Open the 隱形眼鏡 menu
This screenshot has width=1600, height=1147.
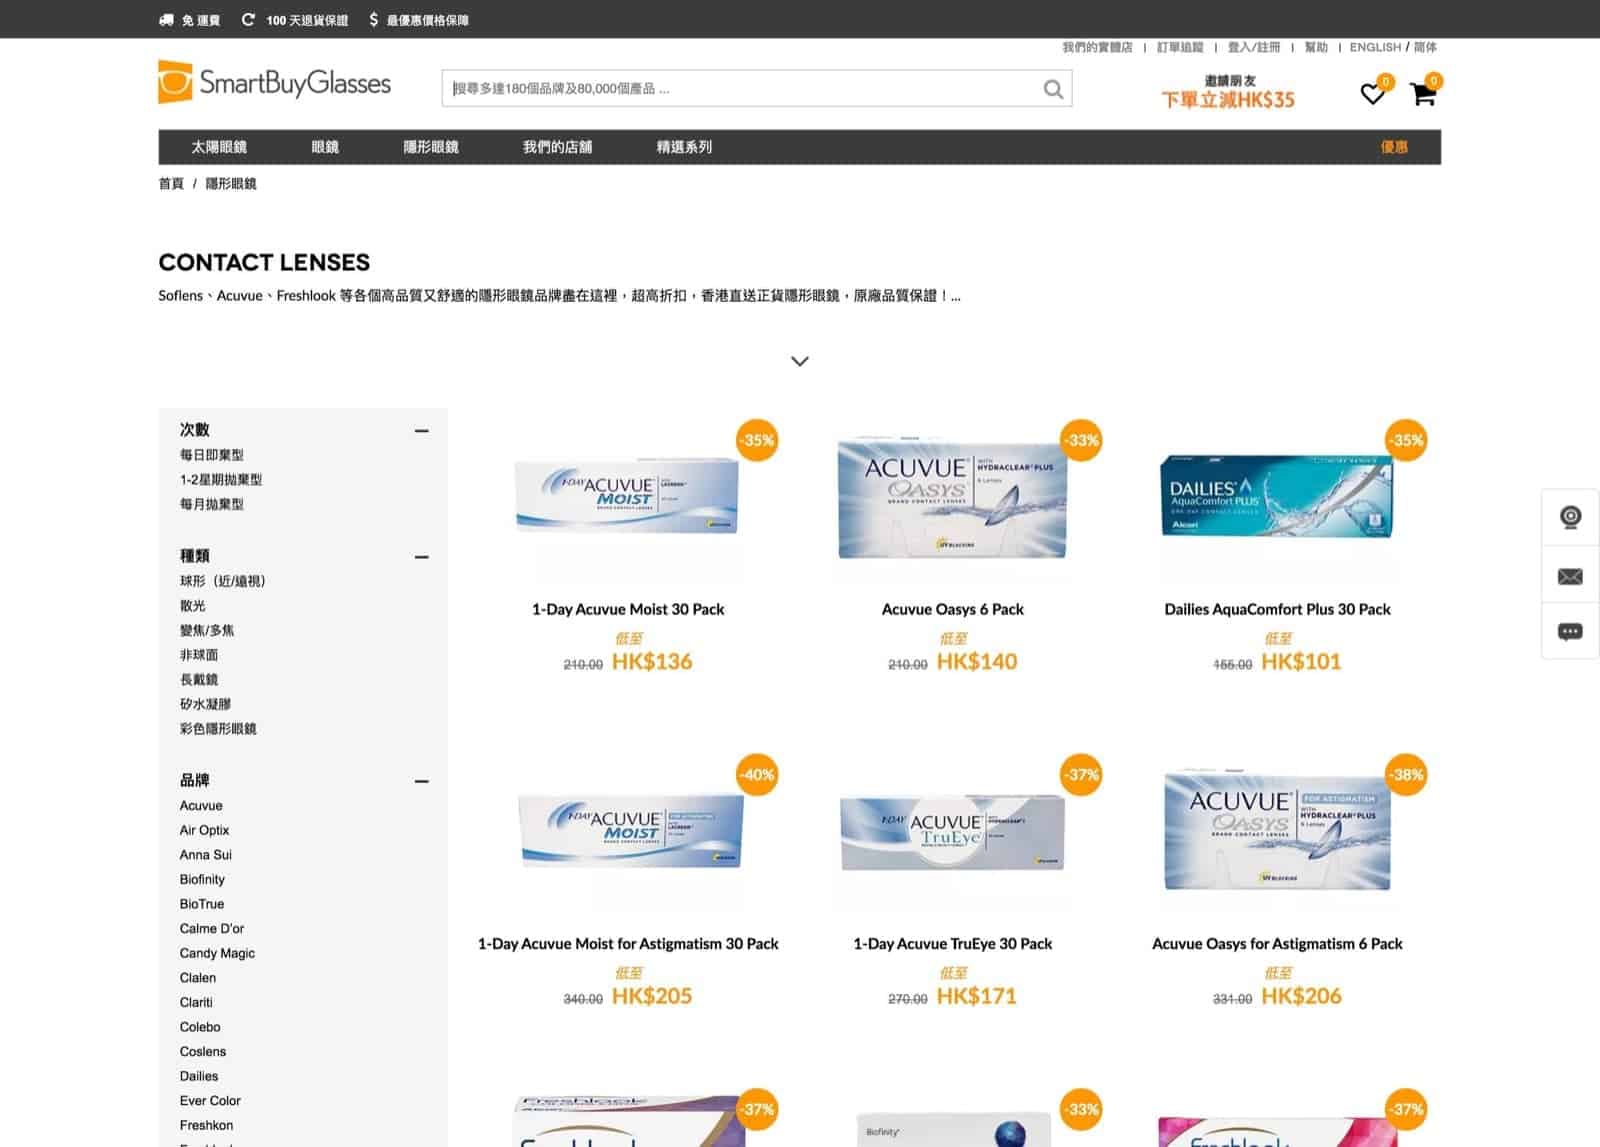pyautogui.click(x=431, y=147)
